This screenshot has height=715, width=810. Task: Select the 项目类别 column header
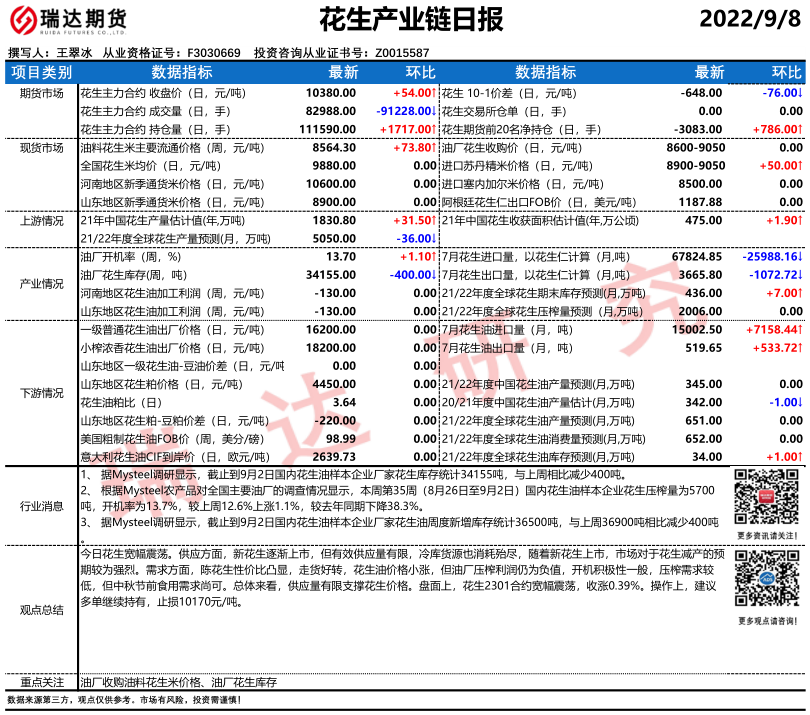pyautogui.click(x=41, y=72)
